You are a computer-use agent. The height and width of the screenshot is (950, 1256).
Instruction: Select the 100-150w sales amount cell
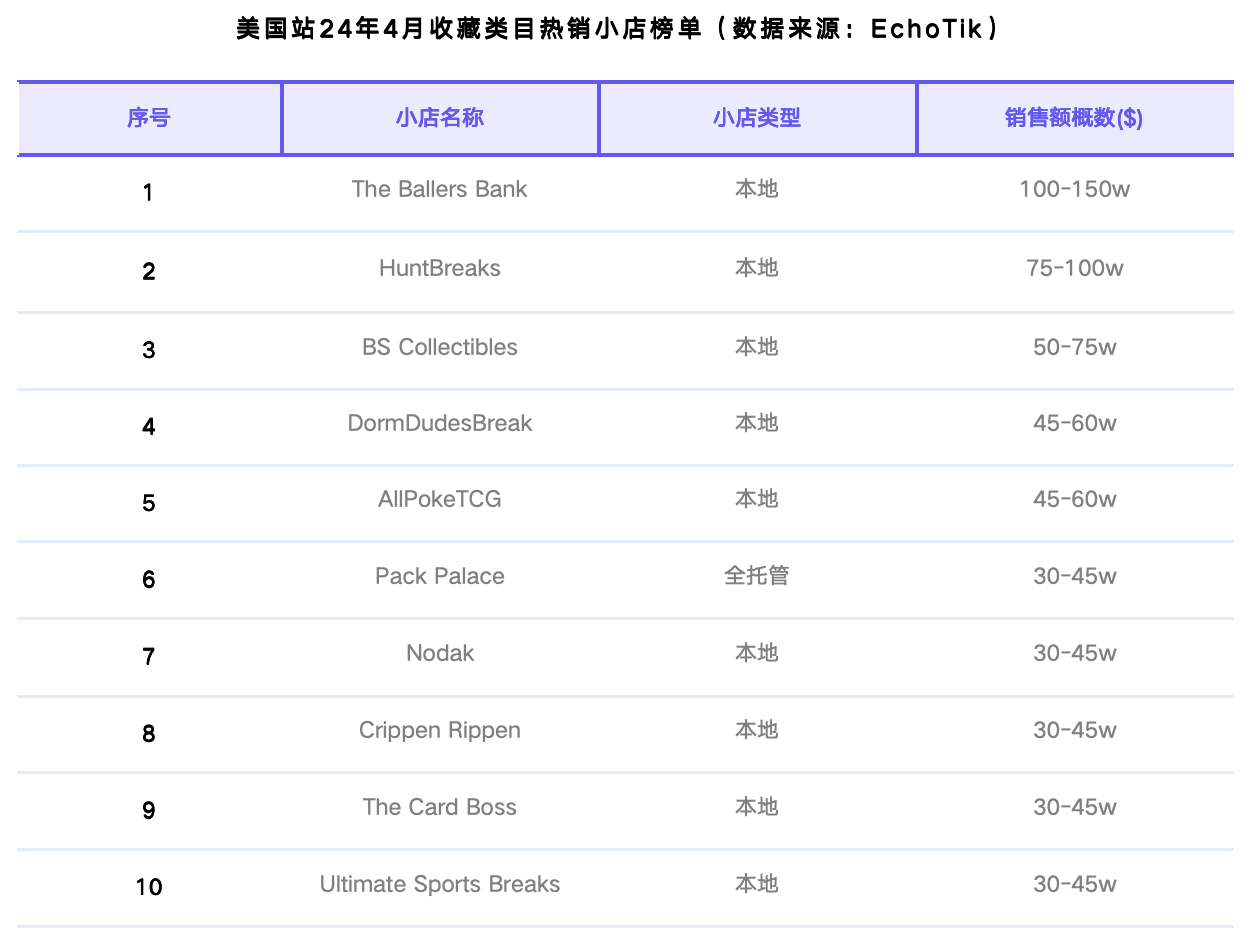[x=1074, y=189]
